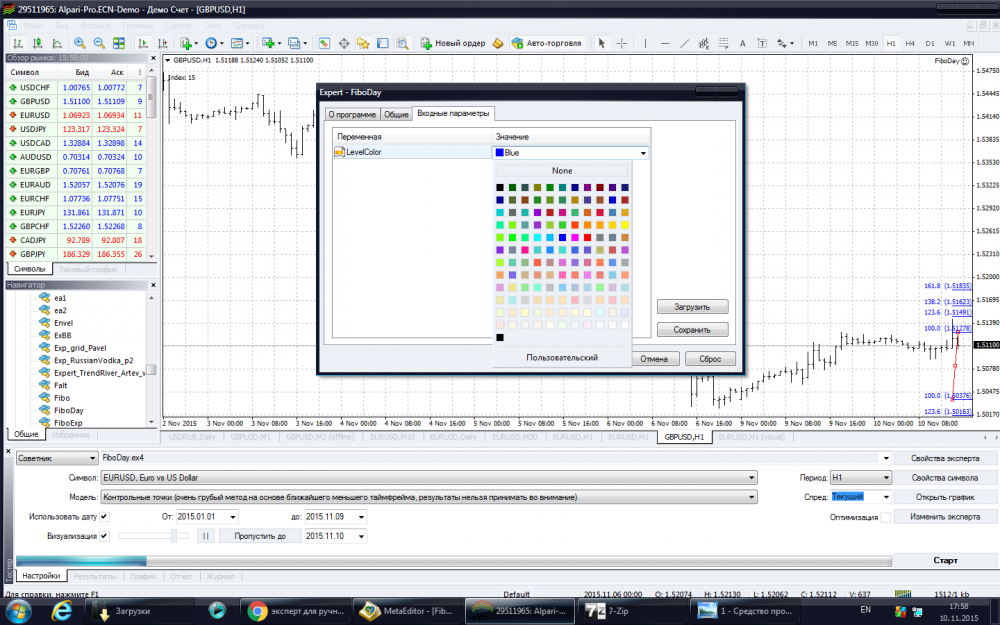This screenshot has height=625, width=1000.
Task: Switch to the Общие dialog tab
Action: (x=397, y=115)
